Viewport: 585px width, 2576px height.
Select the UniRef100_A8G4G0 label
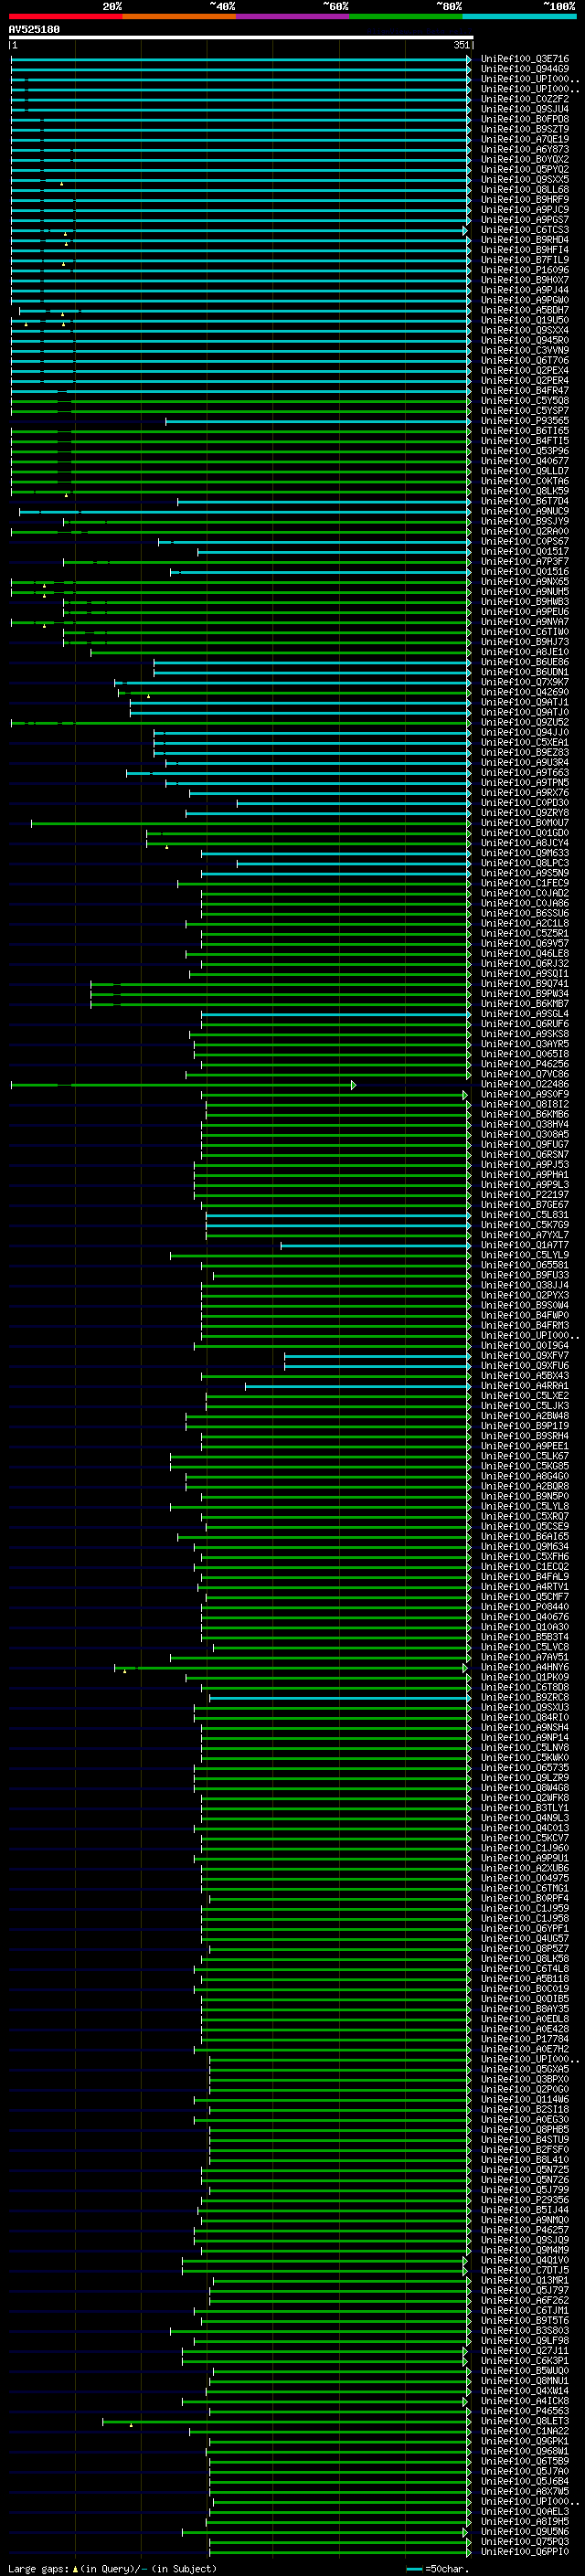click(525, 1476)
